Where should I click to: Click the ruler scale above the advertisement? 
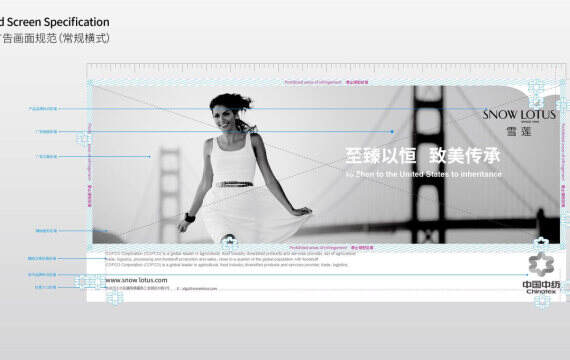point(326,68)
